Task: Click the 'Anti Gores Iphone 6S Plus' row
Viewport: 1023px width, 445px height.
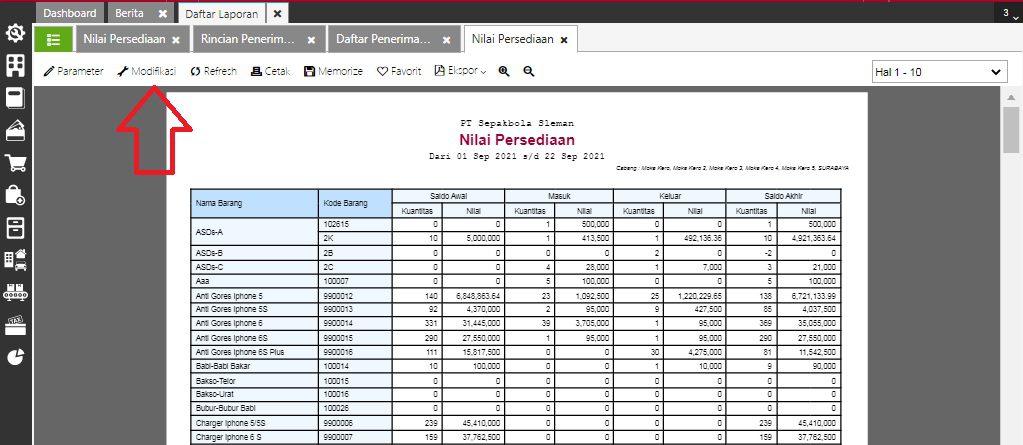Action: [515, 352]
